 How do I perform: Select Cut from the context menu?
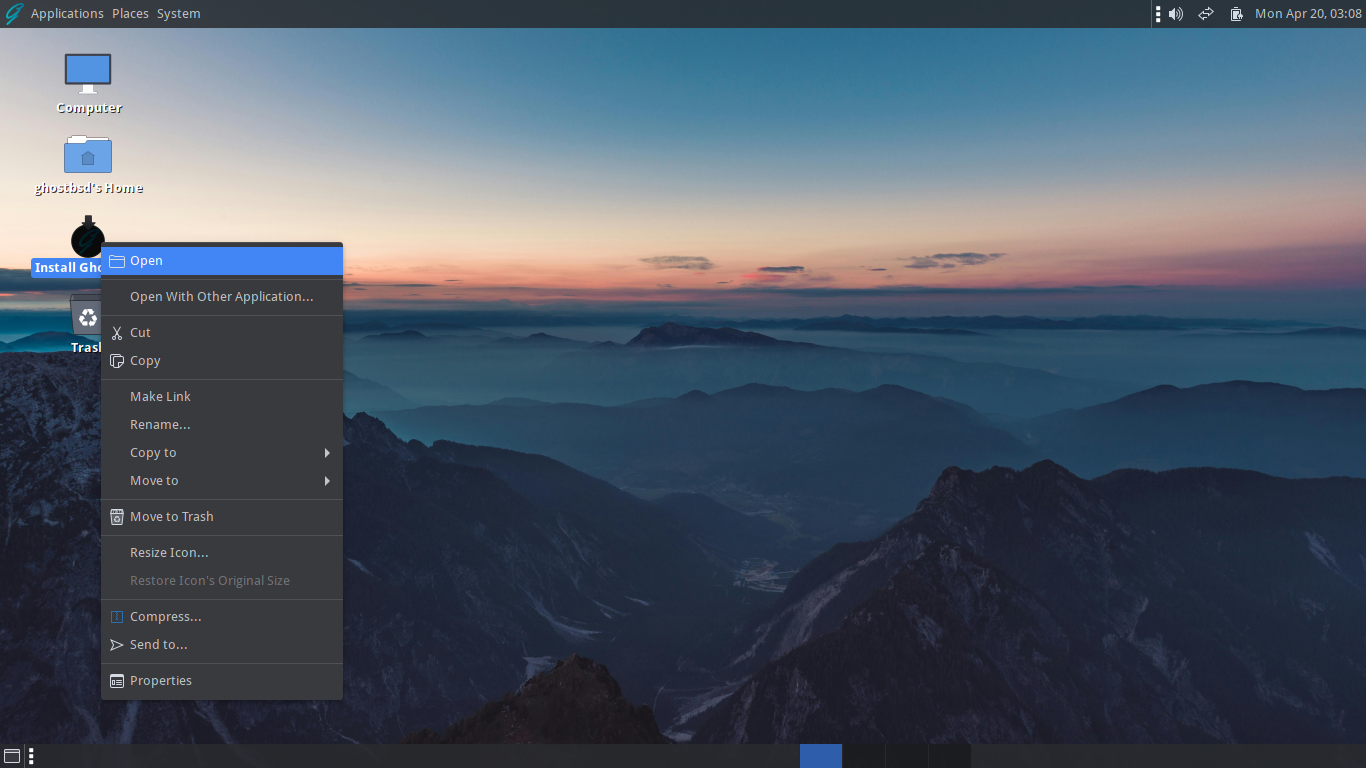tap(141, 332)
